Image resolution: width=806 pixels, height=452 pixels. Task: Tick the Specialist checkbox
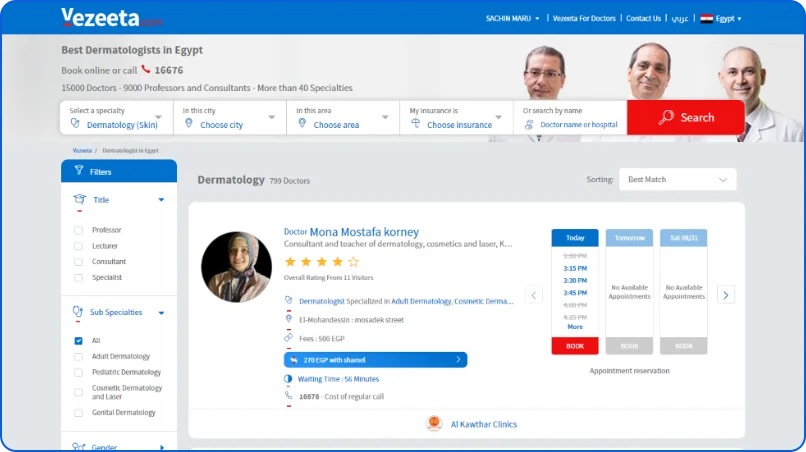pos(78,278)
